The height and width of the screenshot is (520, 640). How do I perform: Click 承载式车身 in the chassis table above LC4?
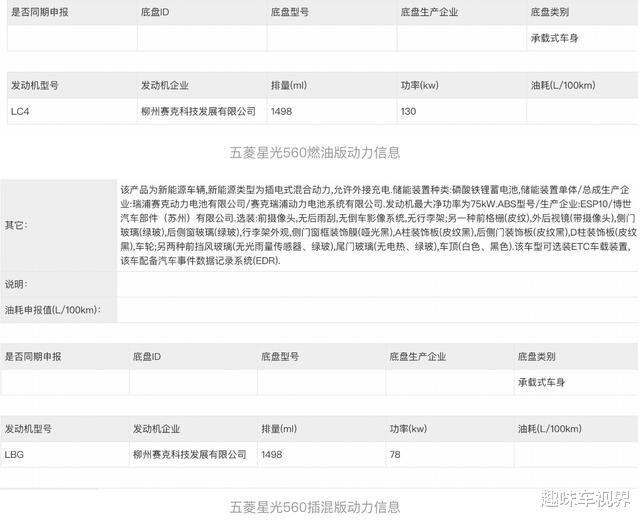coord(554,38)
